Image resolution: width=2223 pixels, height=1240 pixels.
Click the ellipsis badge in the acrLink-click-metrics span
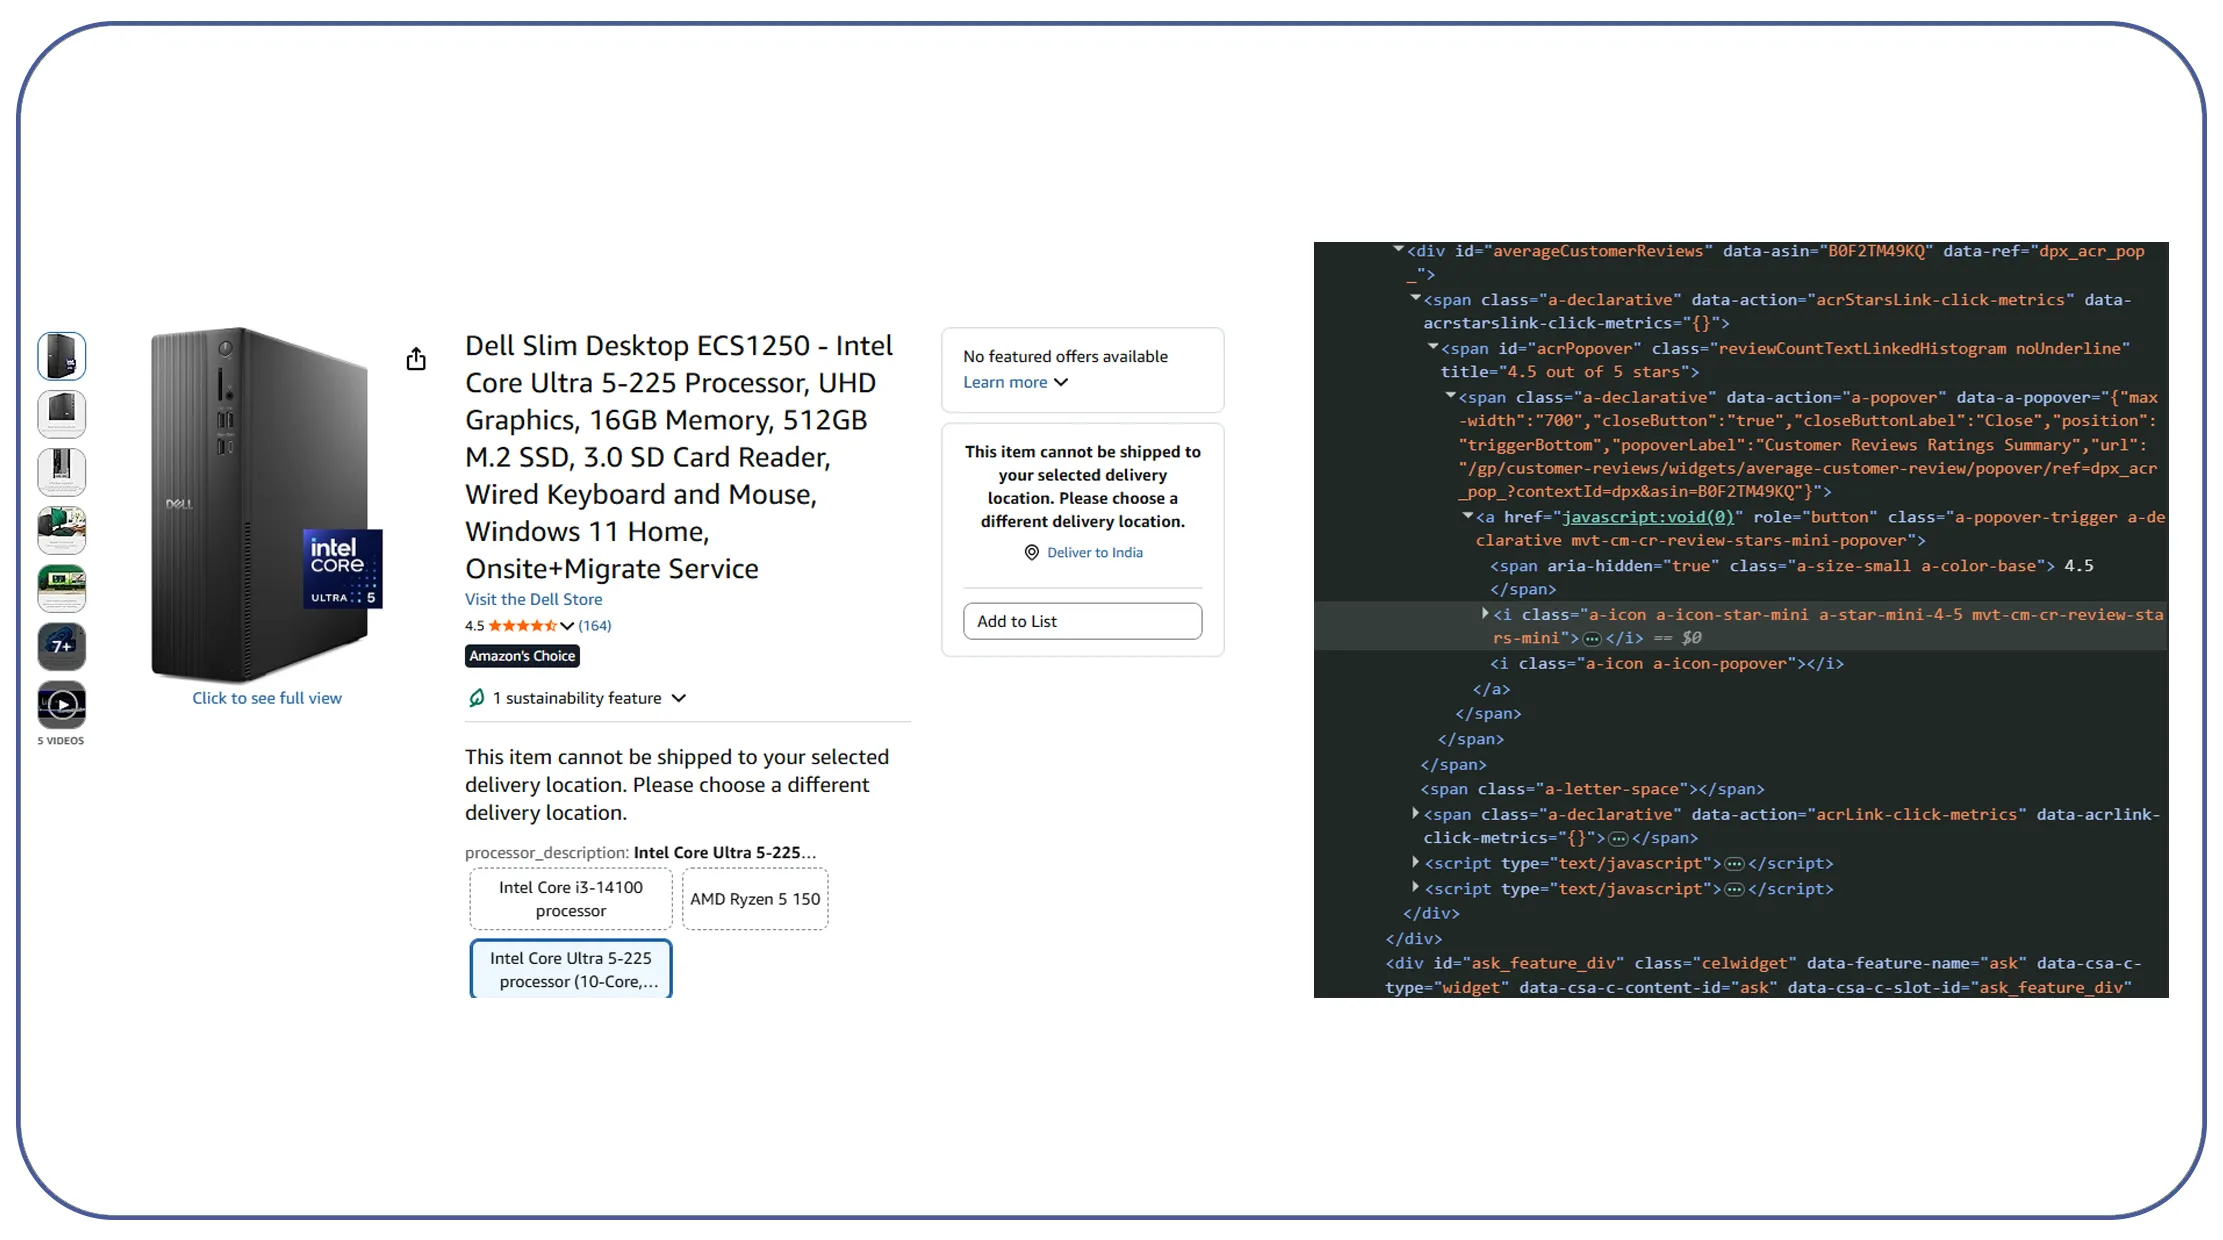pyautogui.click(x=1618, y=839)
